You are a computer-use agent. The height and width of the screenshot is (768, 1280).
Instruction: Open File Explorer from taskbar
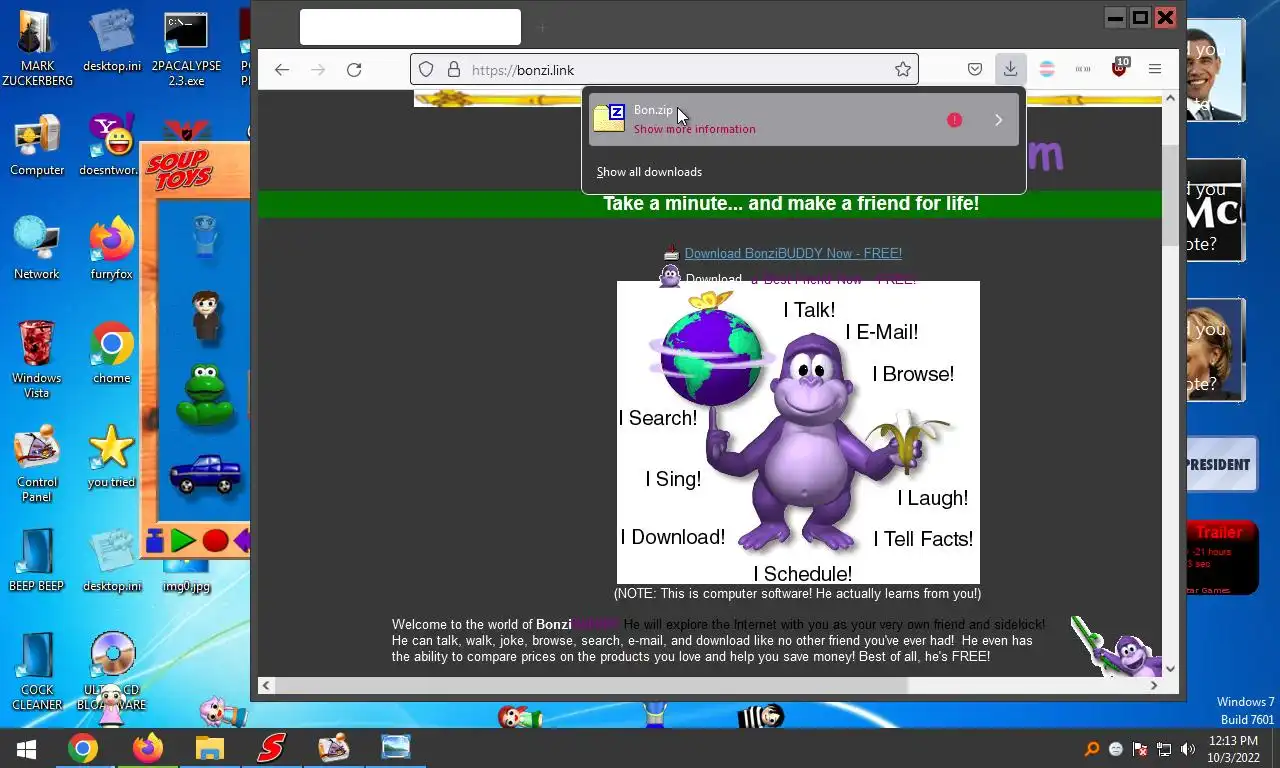(x=209, y=748)
